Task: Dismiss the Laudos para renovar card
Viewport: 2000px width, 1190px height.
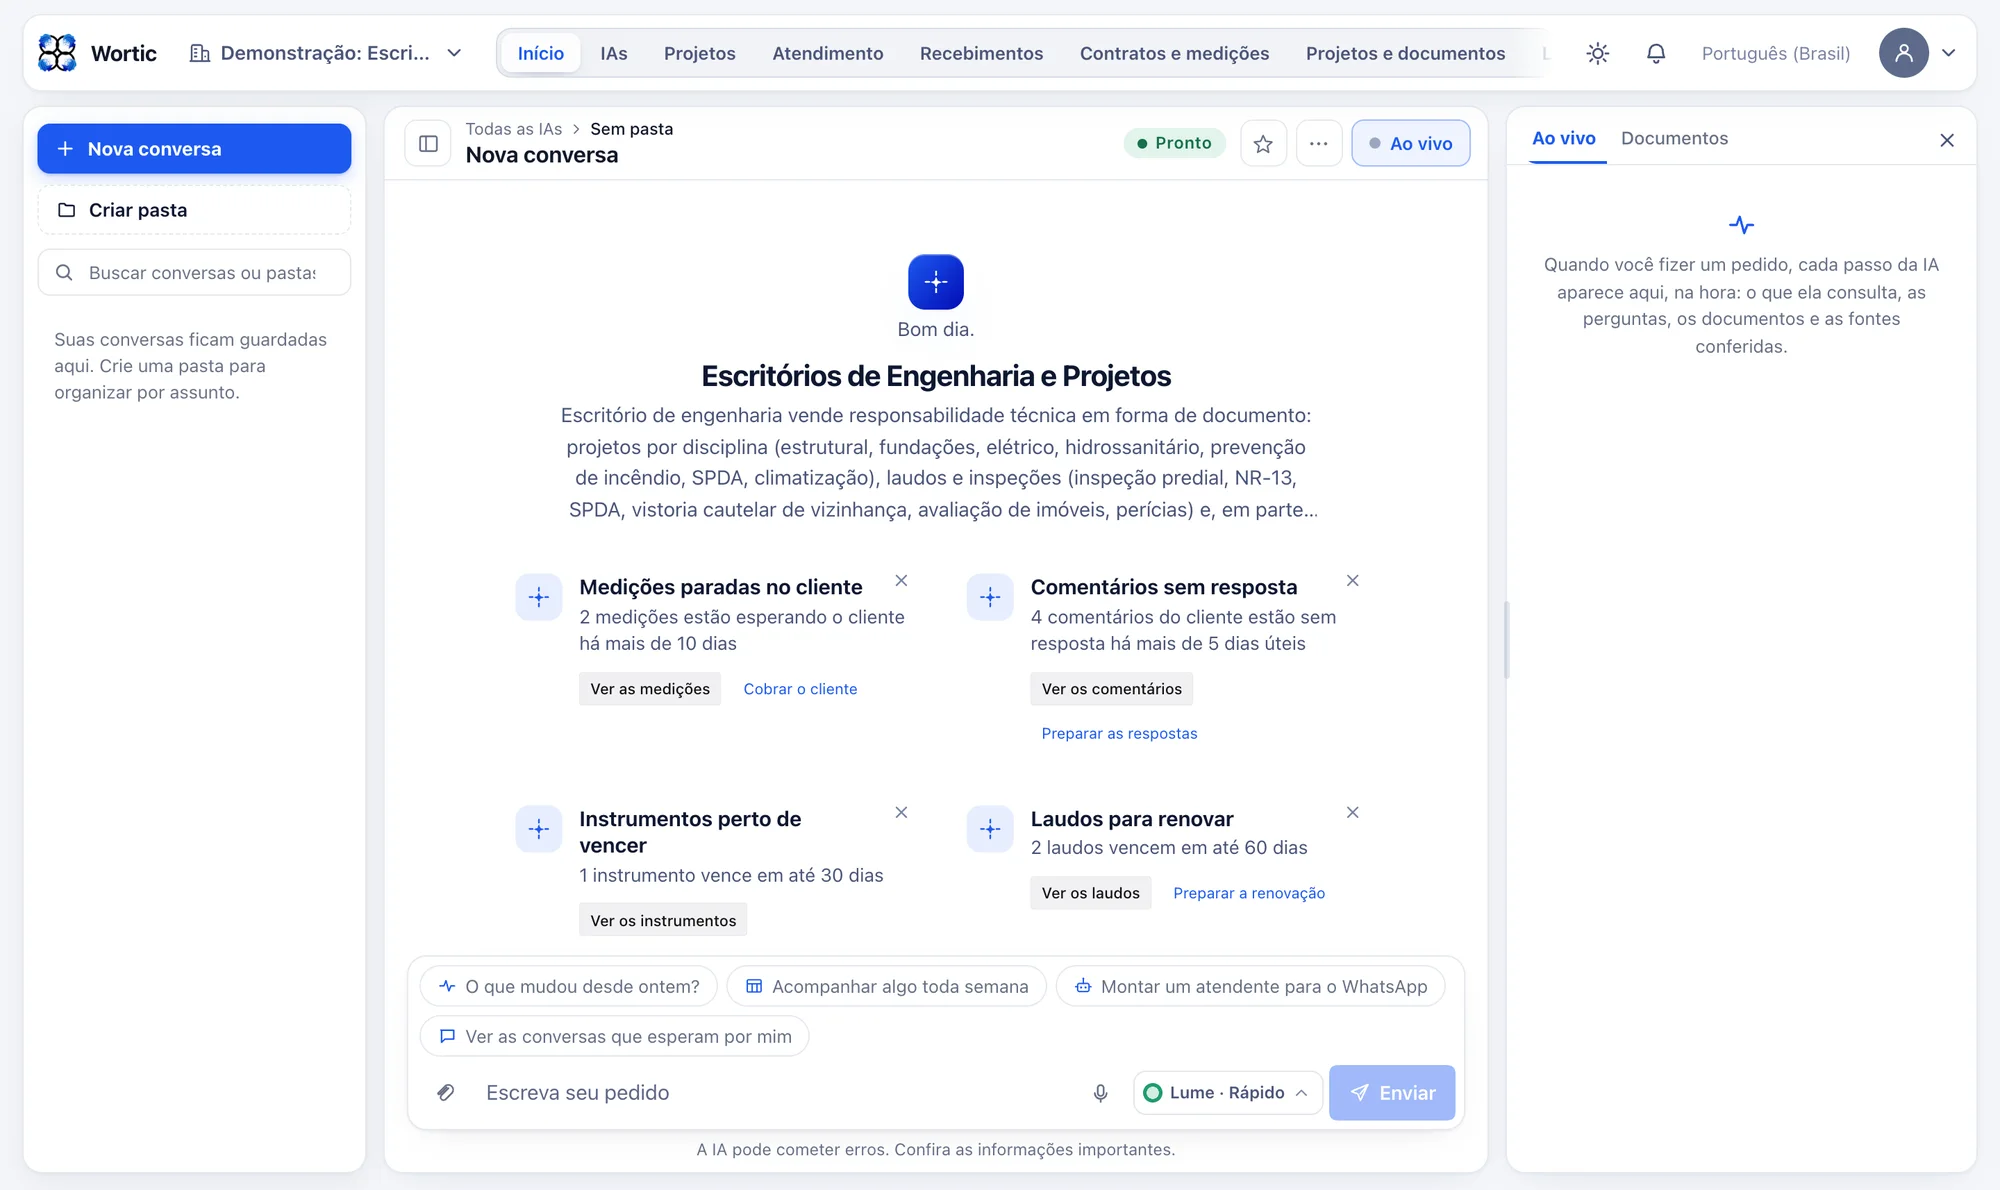Action: tap(1352, 813)
